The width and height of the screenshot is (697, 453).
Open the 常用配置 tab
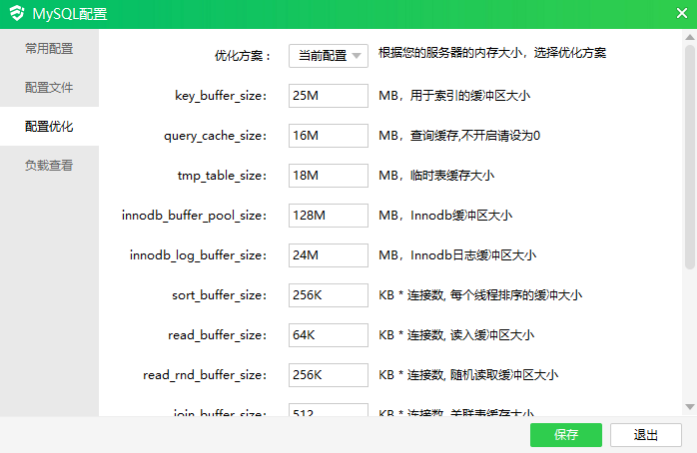49,48
